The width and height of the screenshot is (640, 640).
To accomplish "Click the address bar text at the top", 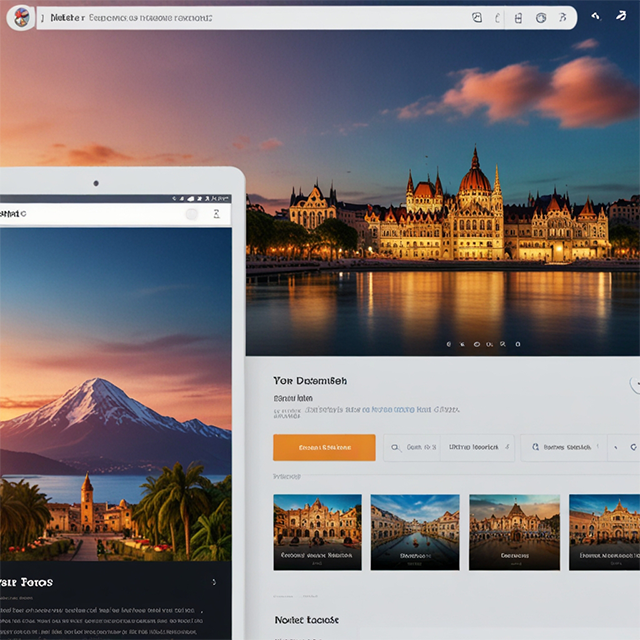I will tap(150, 17).
